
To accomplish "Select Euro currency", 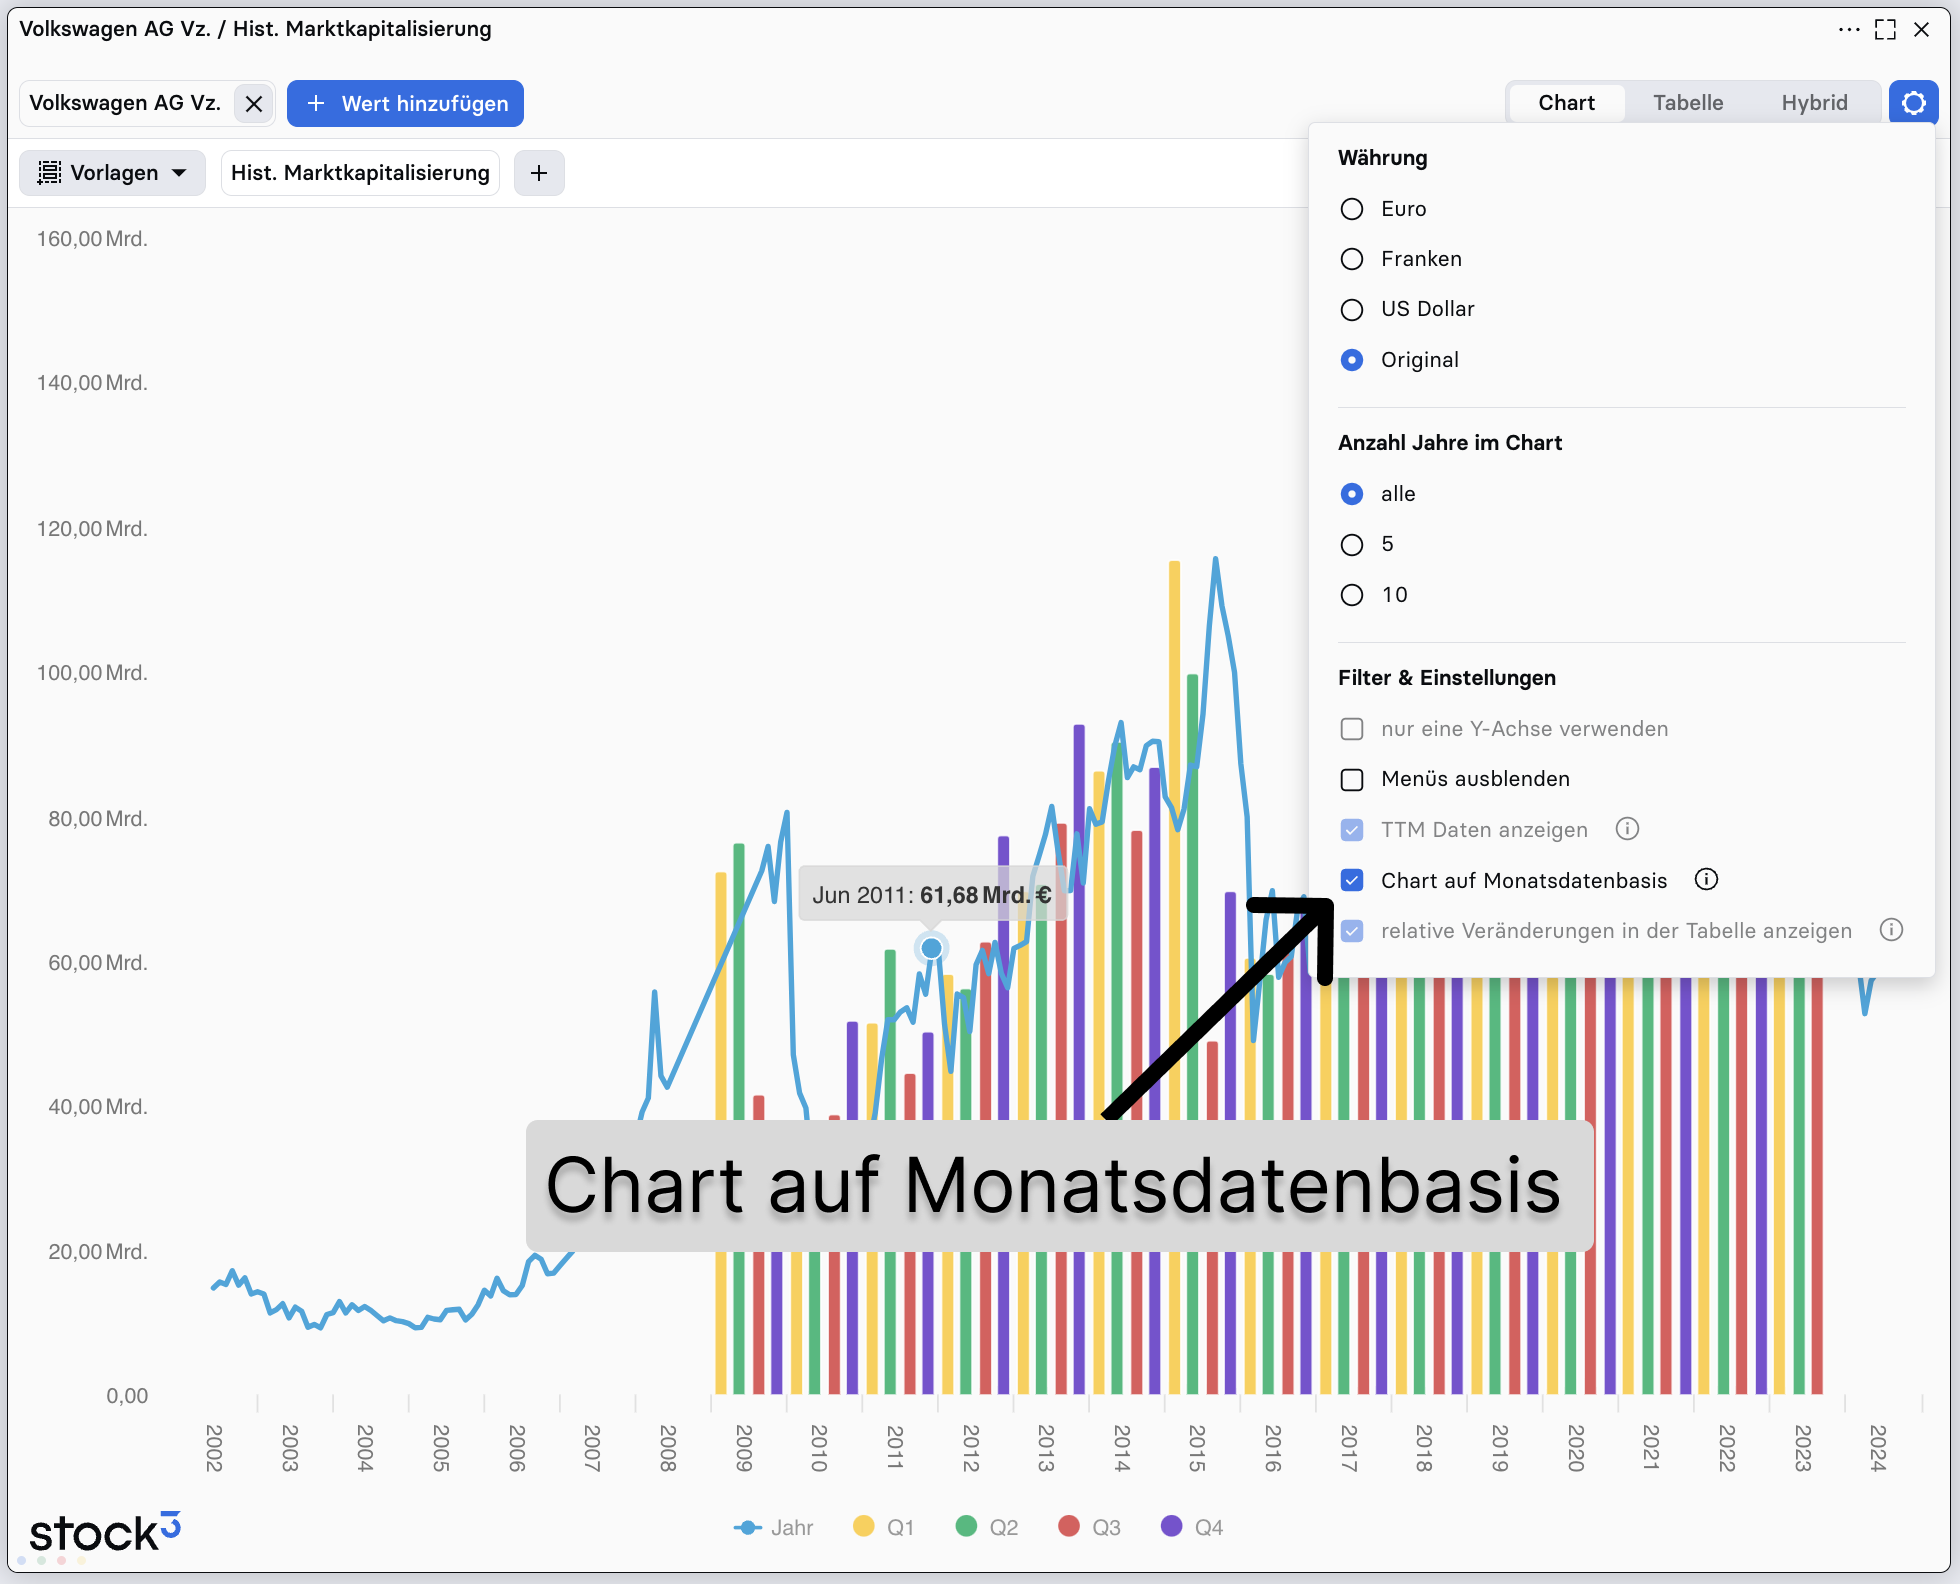I will 1352,209.
